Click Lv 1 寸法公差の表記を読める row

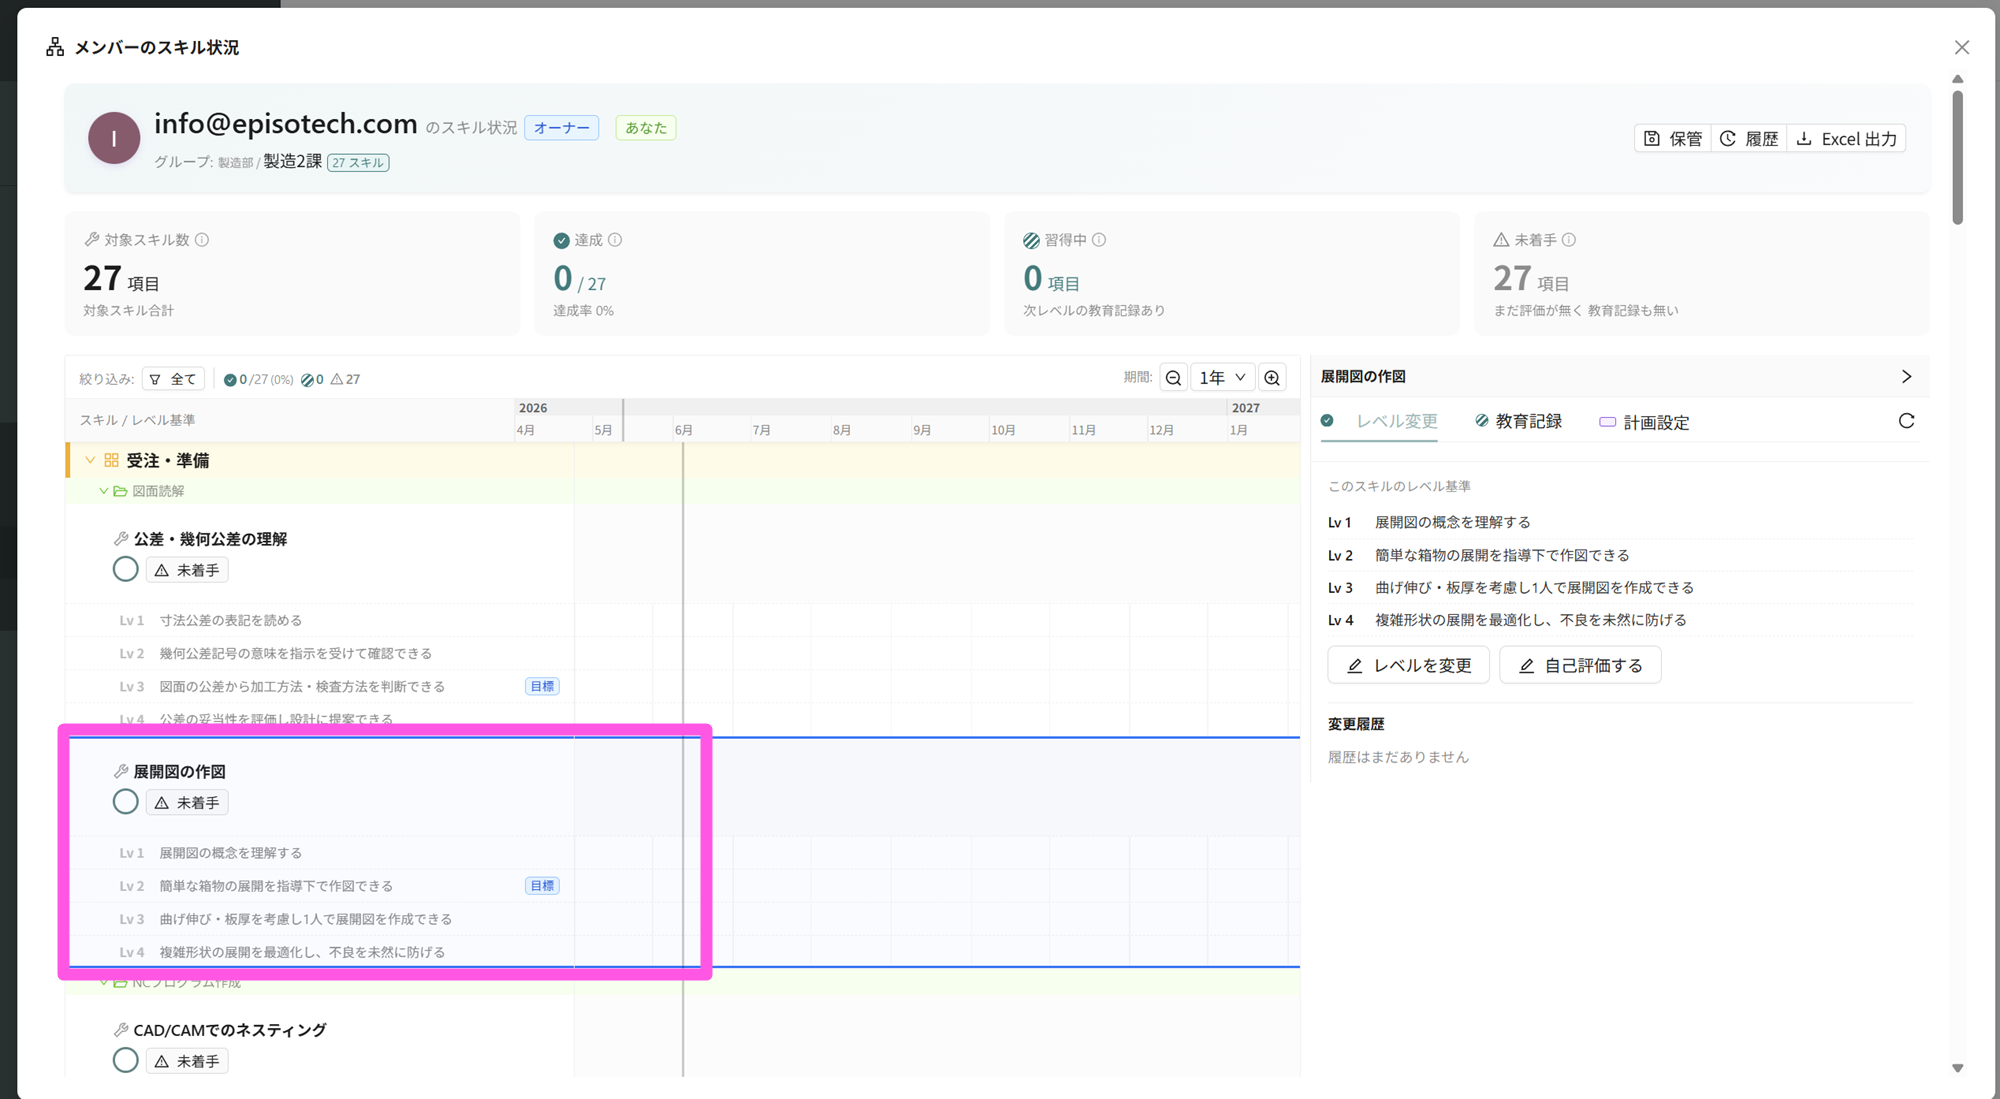tap(320, 620)
